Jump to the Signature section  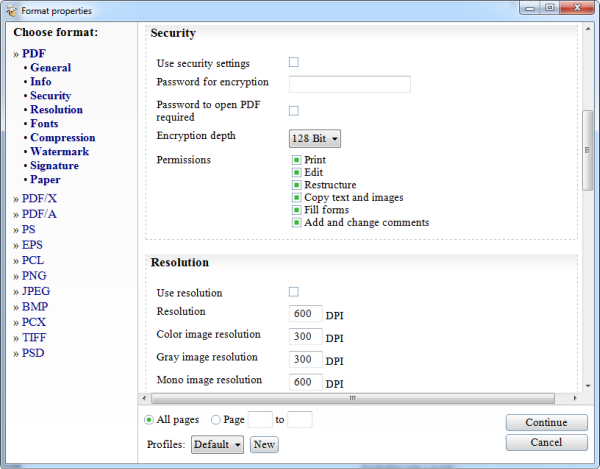tap(54, 166)
